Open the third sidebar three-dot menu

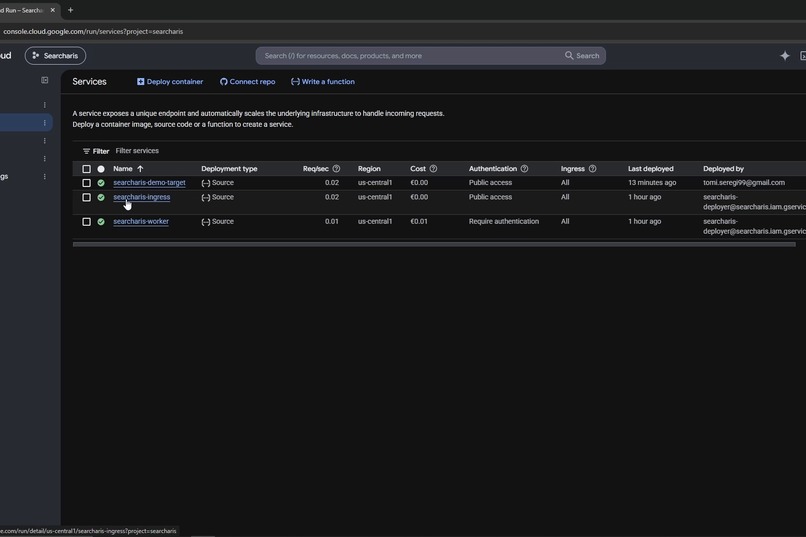coord(45,141)
